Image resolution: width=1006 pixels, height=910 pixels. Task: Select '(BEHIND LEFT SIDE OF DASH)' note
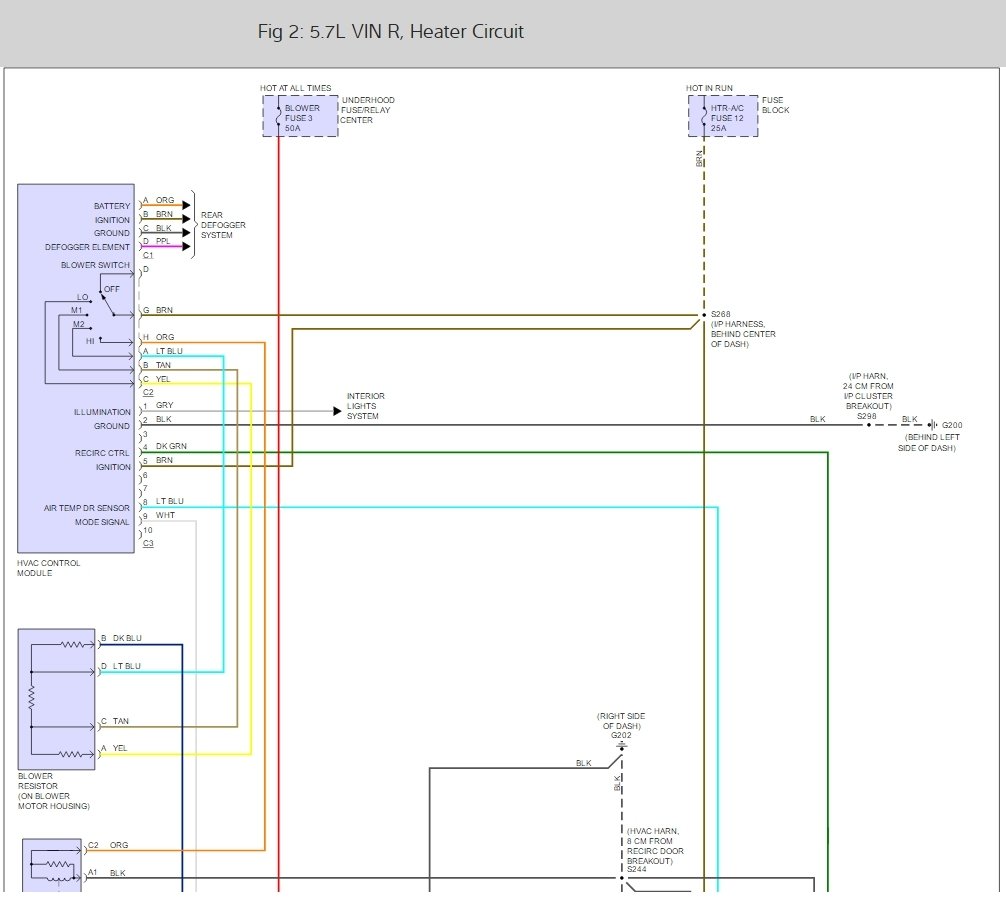point(928,443)
